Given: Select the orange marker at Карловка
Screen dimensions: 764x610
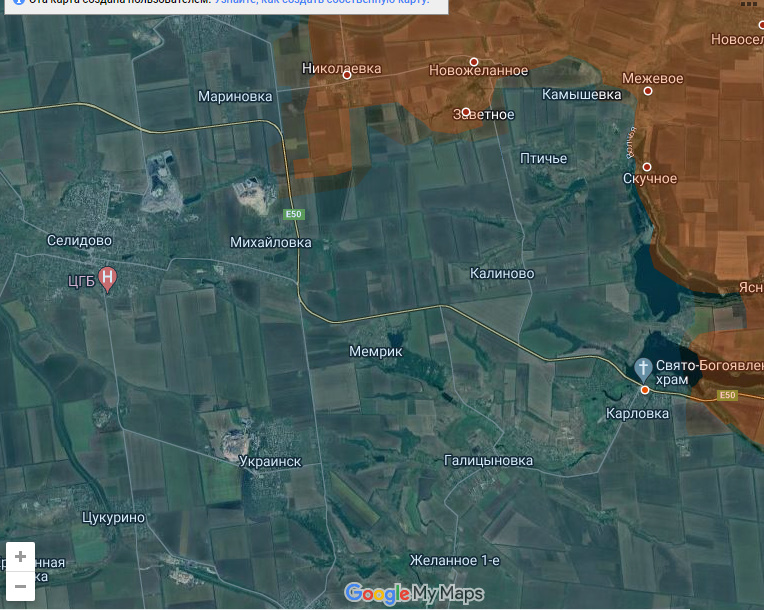Looking at the screenshot, I should [x=645, y=390].
